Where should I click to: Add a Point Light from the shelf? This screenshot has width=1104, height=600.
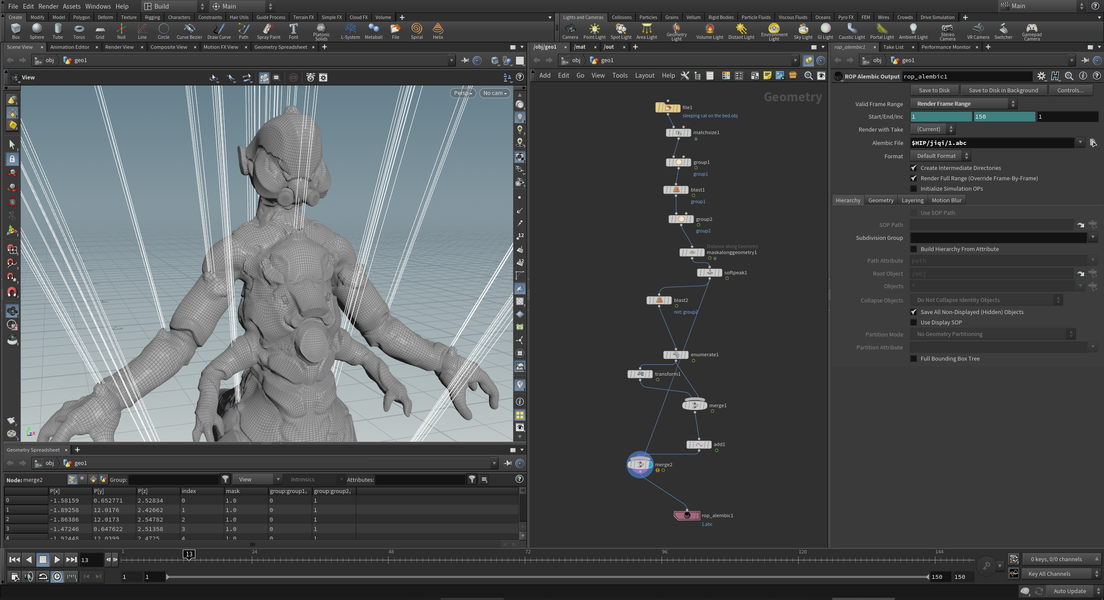click(594, 30)
